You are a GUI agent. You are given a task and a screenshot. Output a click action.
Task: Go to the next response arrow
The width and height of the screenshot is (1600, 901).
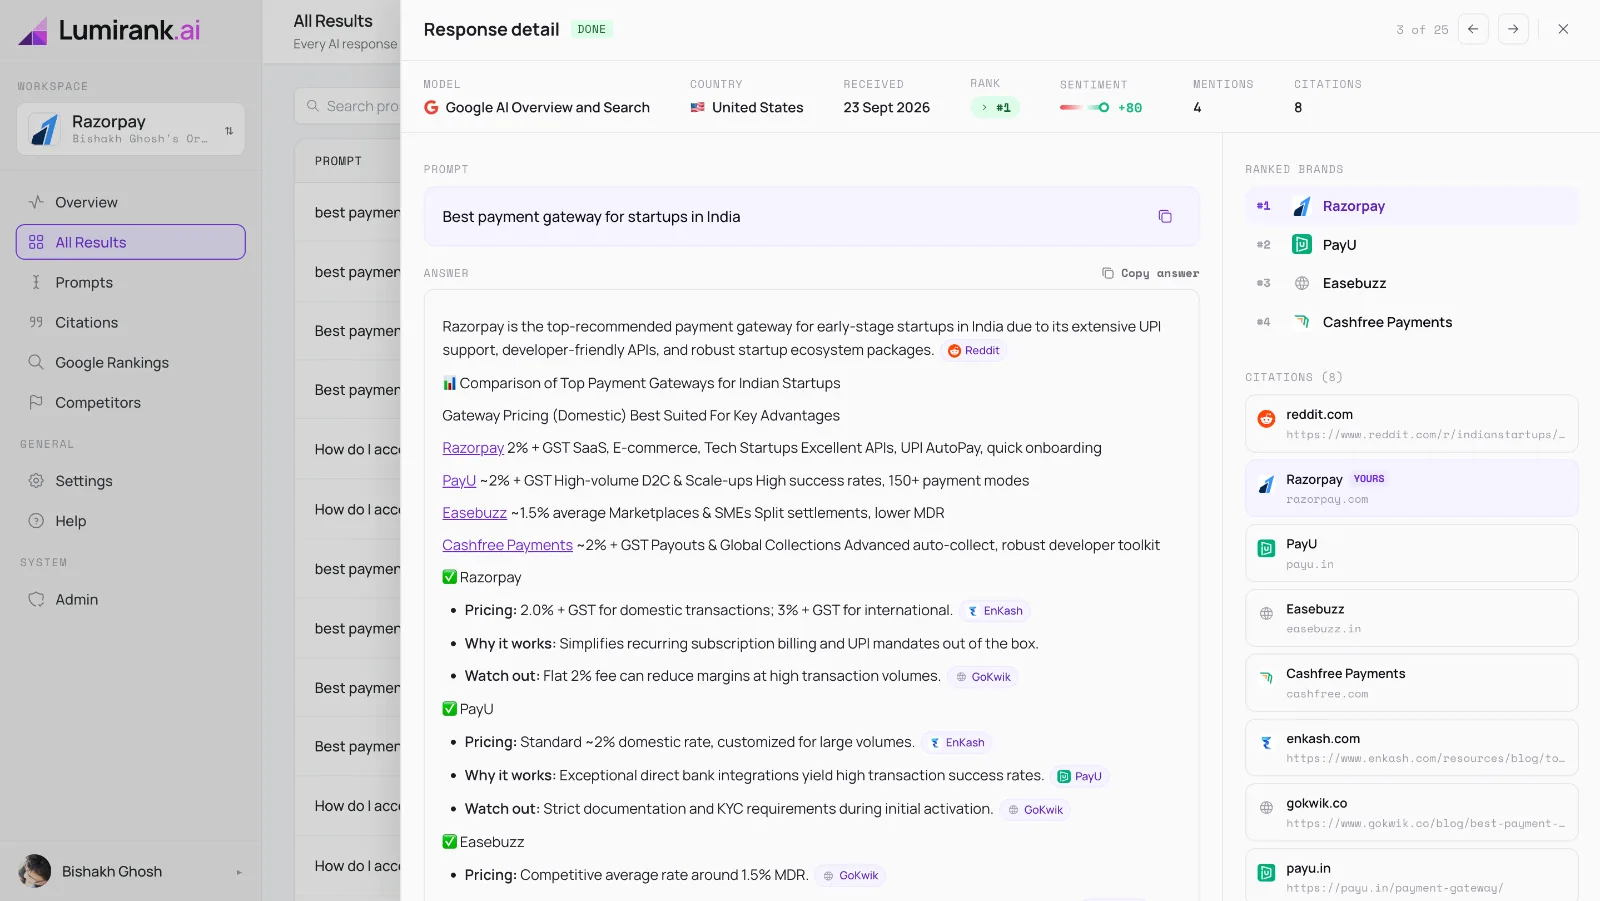(x=1513, y=29)
